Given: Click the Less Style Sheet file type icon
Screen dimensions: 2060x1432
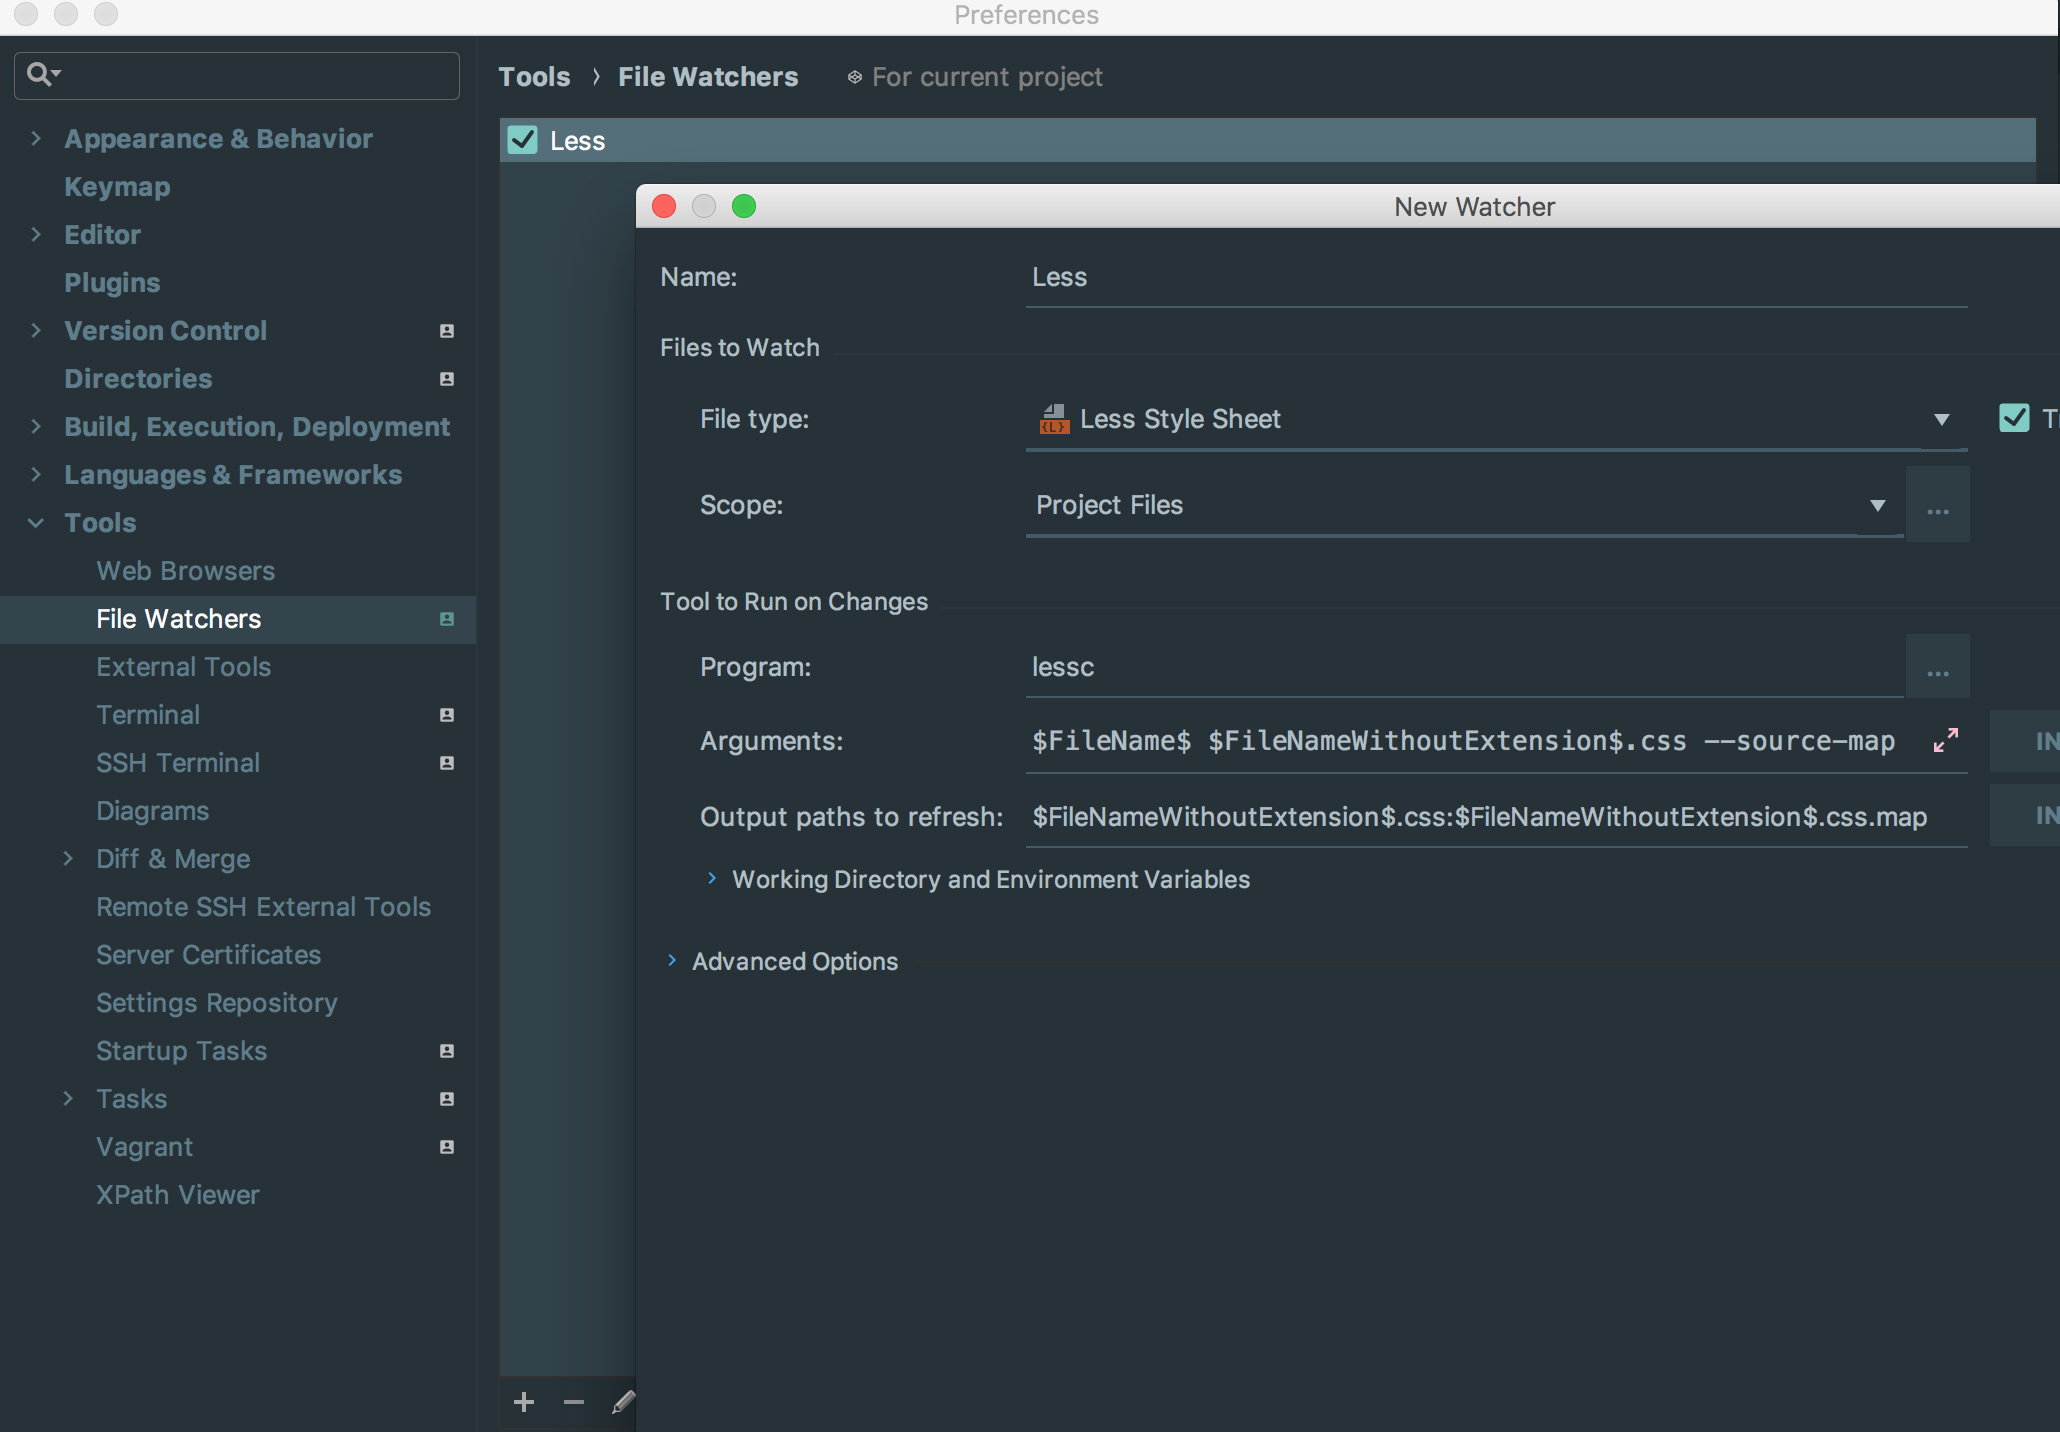Looking at the screenshot, I should [x=1053, y=419].
